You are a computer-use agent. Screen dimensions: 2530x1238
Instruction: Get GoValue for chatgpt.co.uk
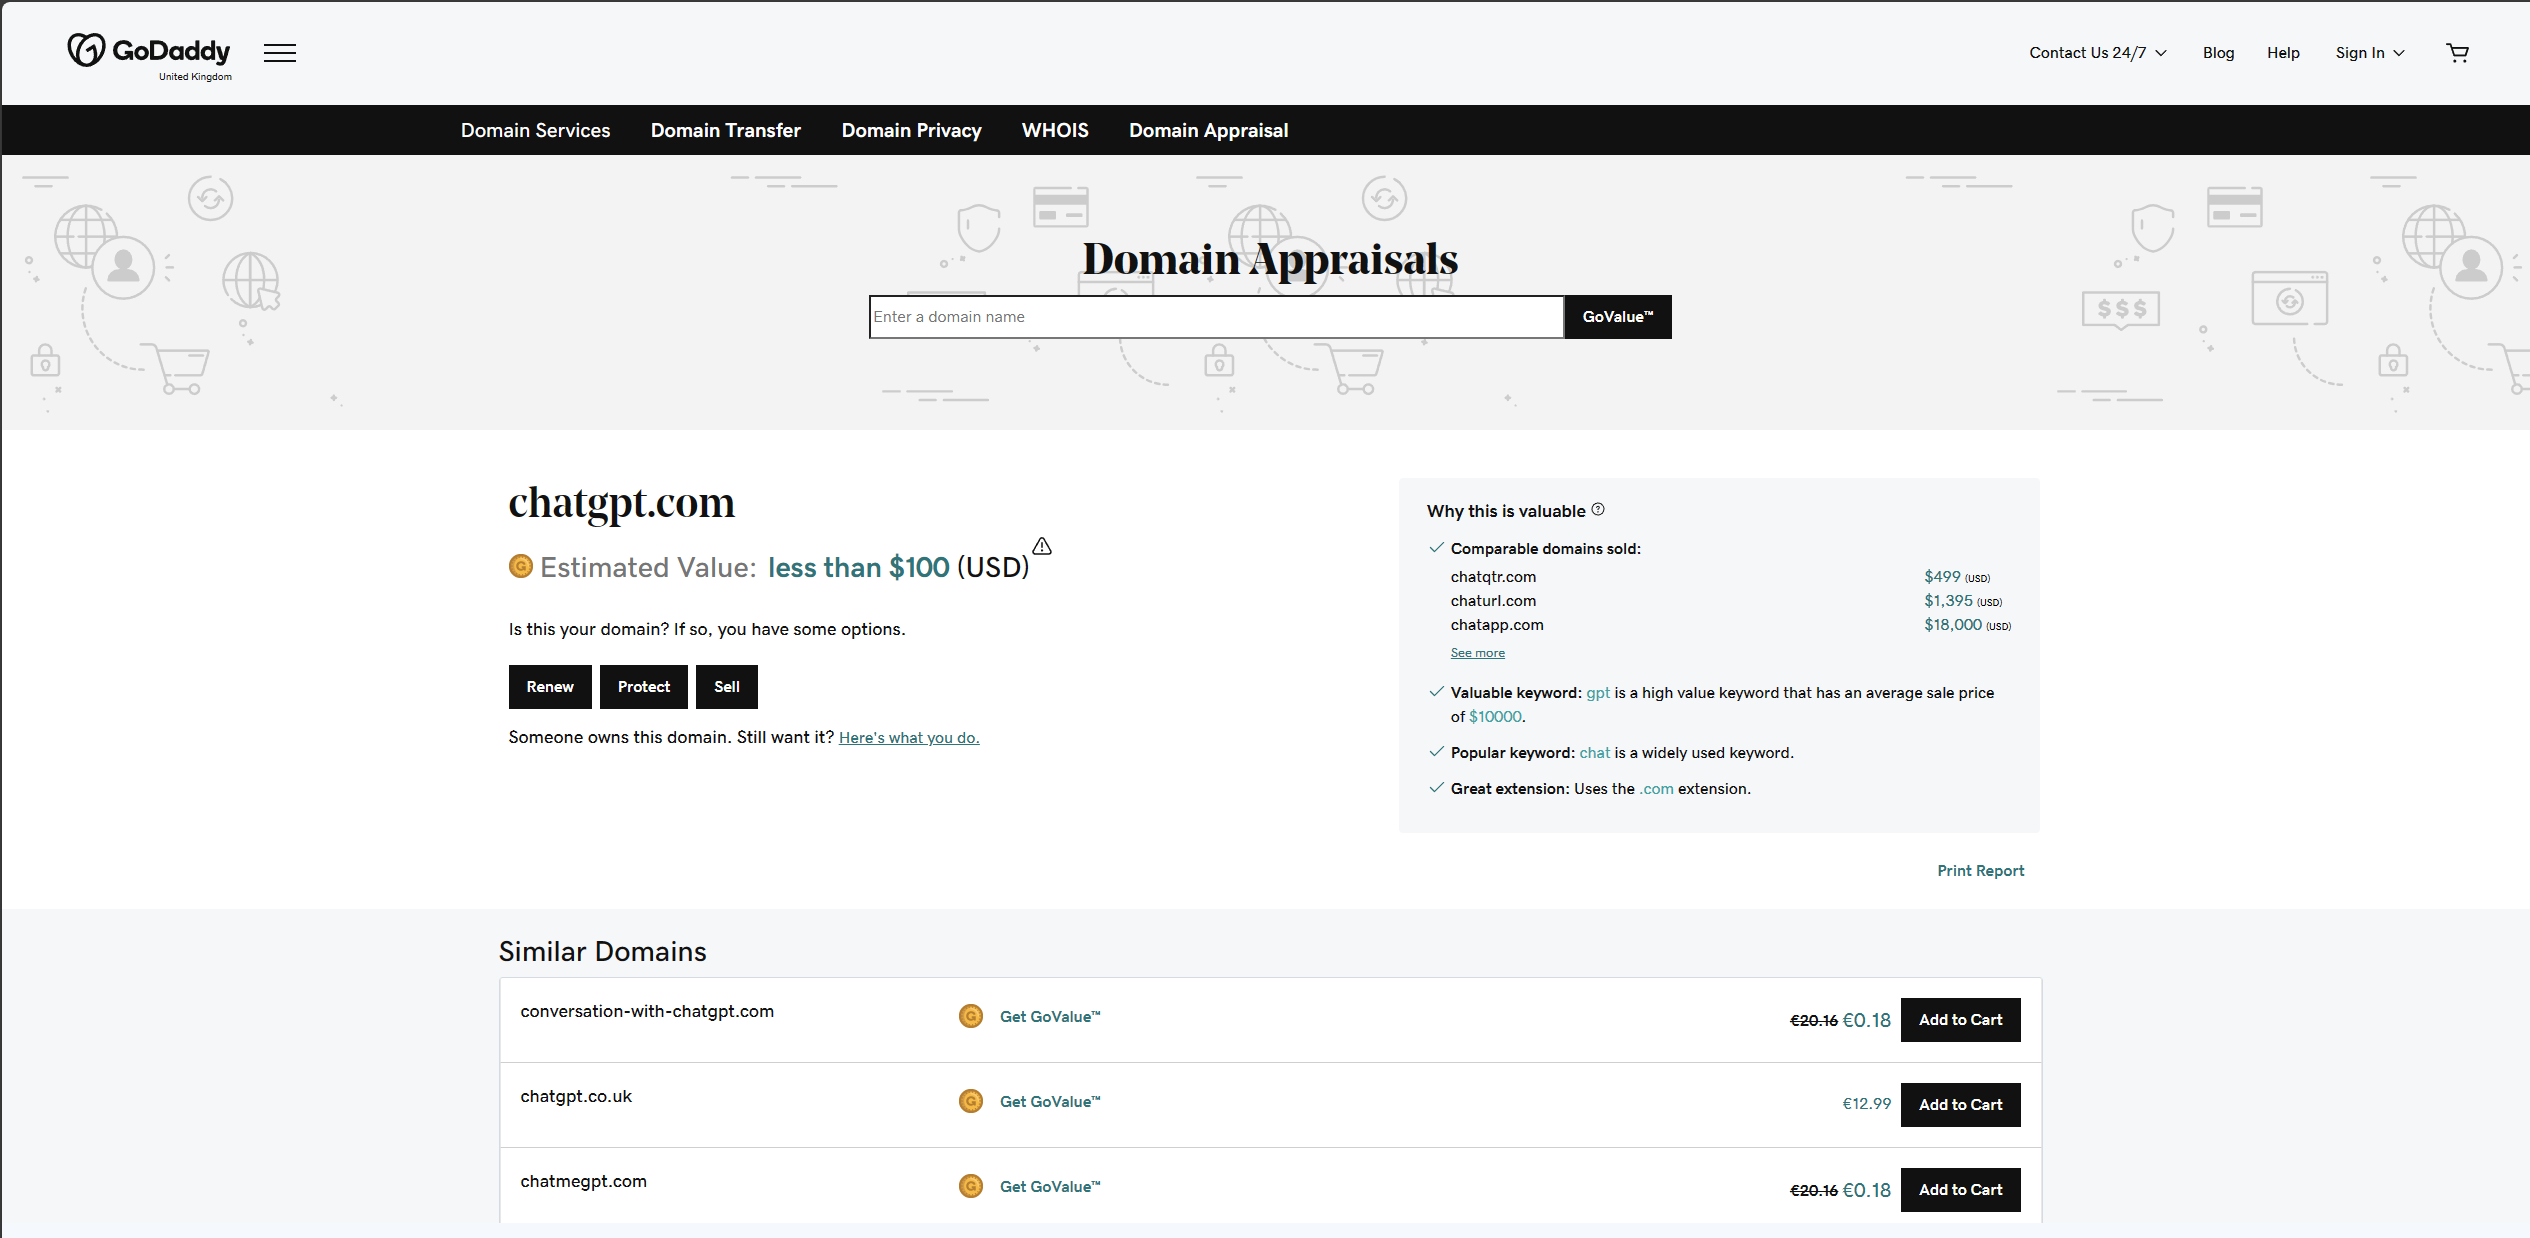click(x=1050, y=1102)
